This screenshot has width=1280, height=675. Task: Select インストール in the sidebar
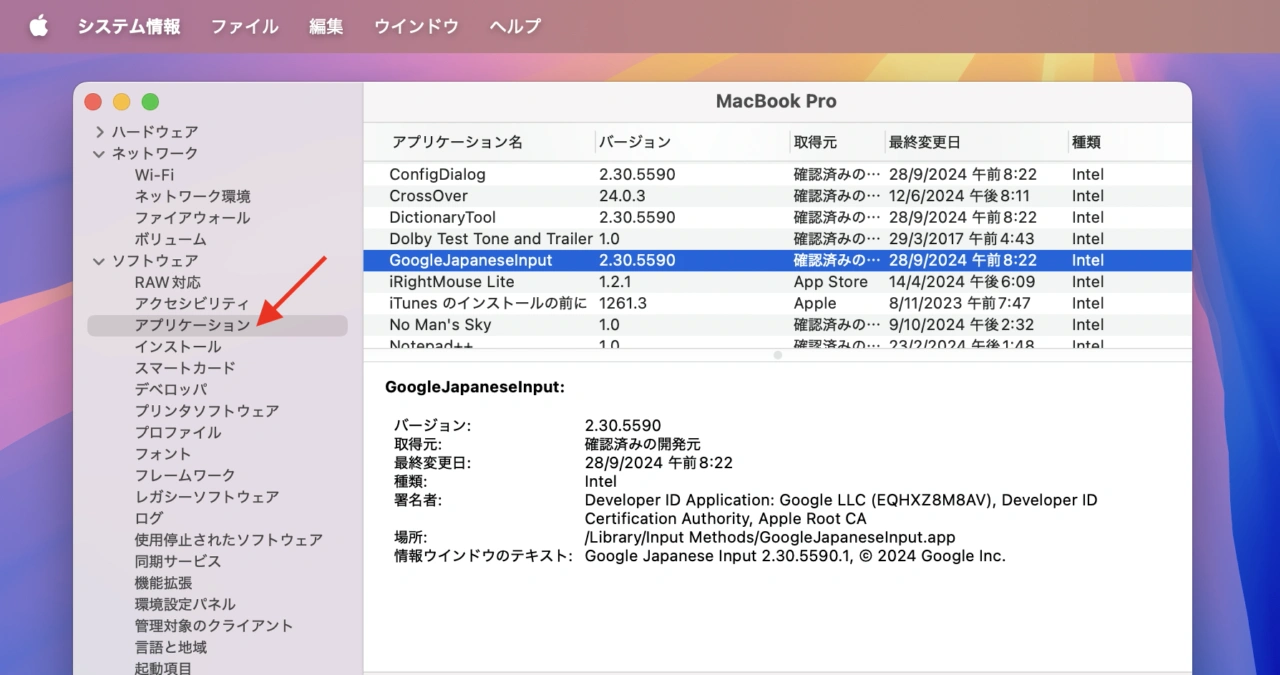click(178, 347)
